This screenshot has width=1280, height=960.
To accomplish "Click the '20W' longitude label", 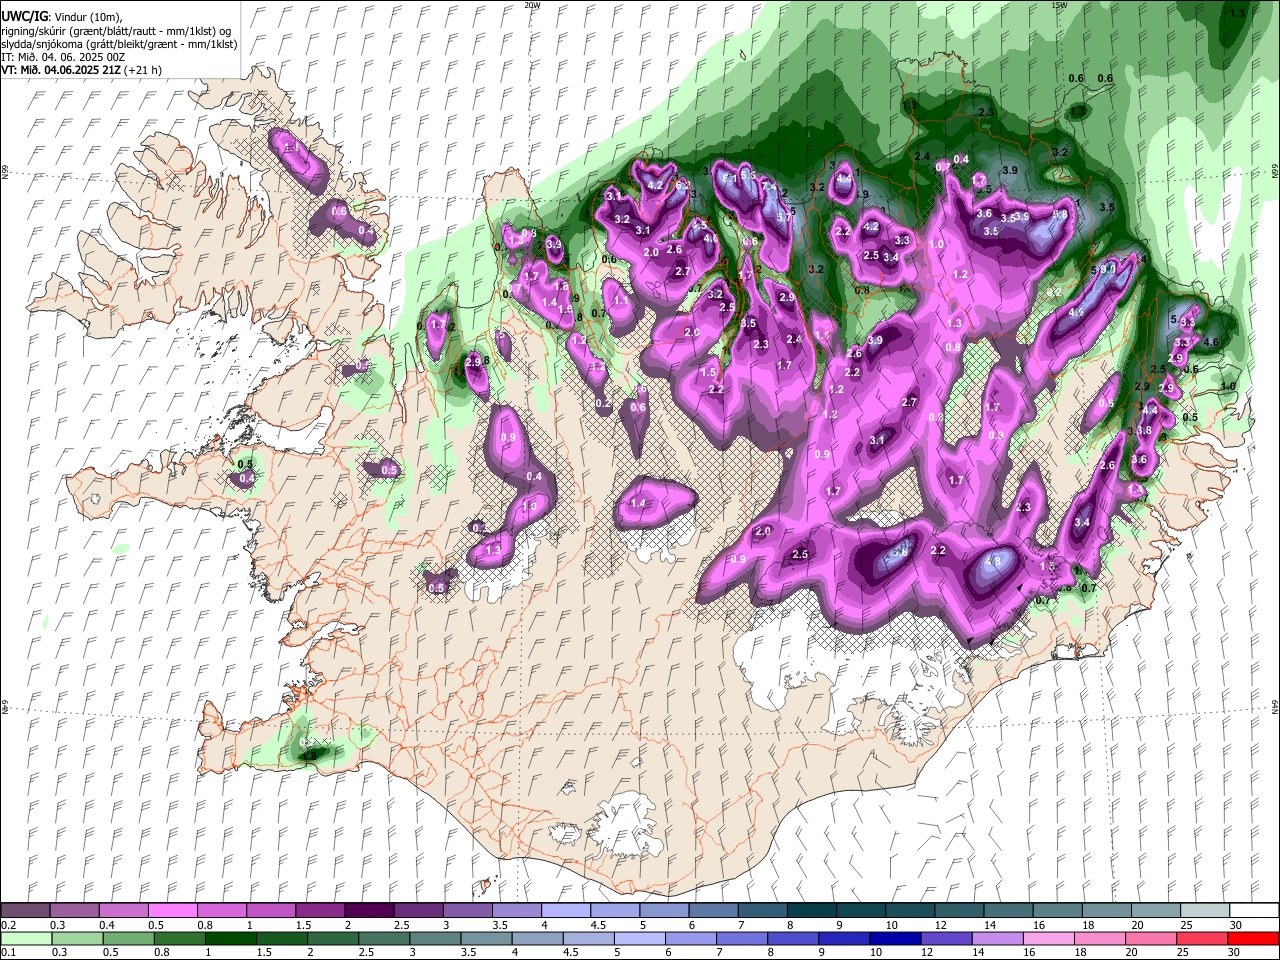I will click(532, 5).
